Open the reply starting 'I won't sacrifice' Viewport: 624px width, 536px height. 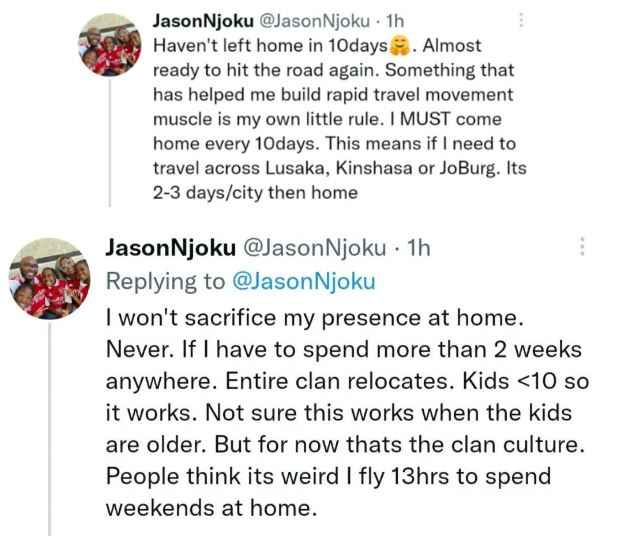340,420
